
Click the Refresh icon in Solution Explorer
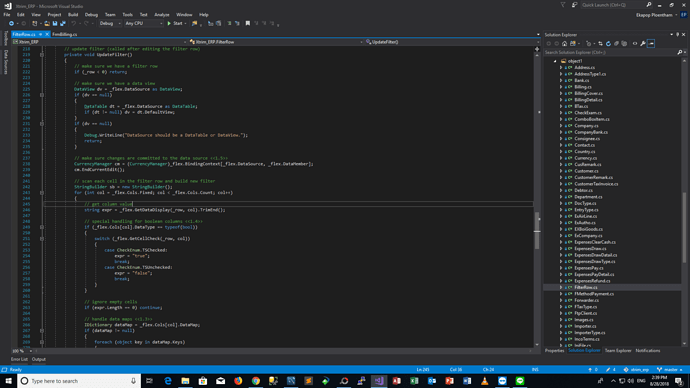(608, 44)
